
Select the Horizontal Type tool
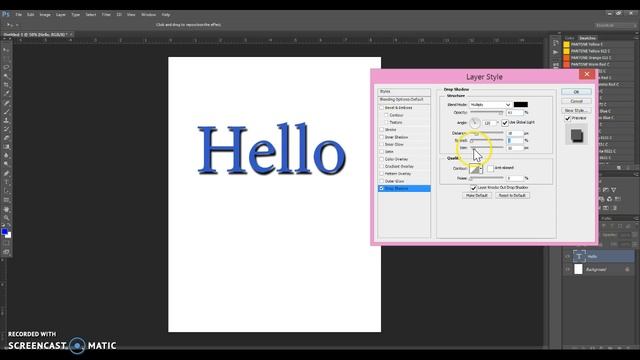click(6, 182)
